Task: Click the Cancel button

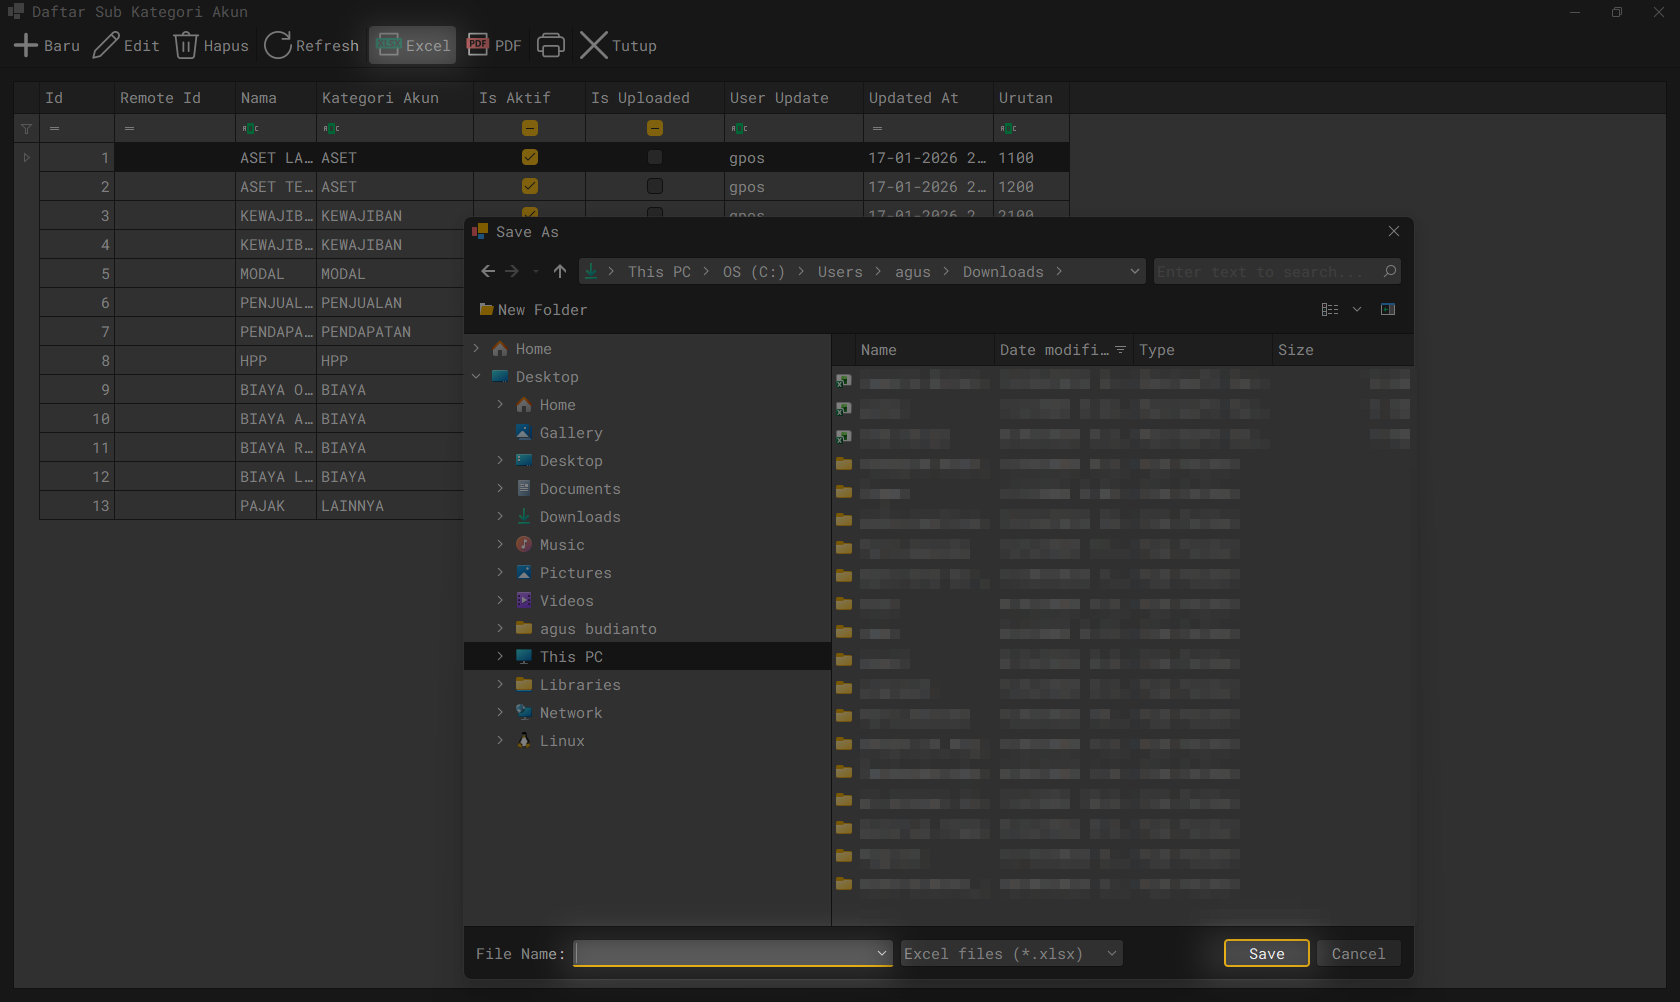Action: (x=1358, y=953)
